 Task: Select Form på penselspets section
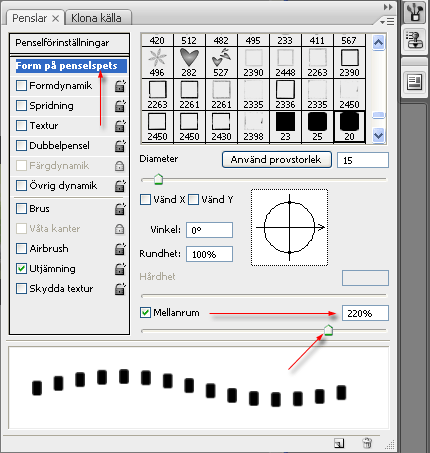point(71,66)
